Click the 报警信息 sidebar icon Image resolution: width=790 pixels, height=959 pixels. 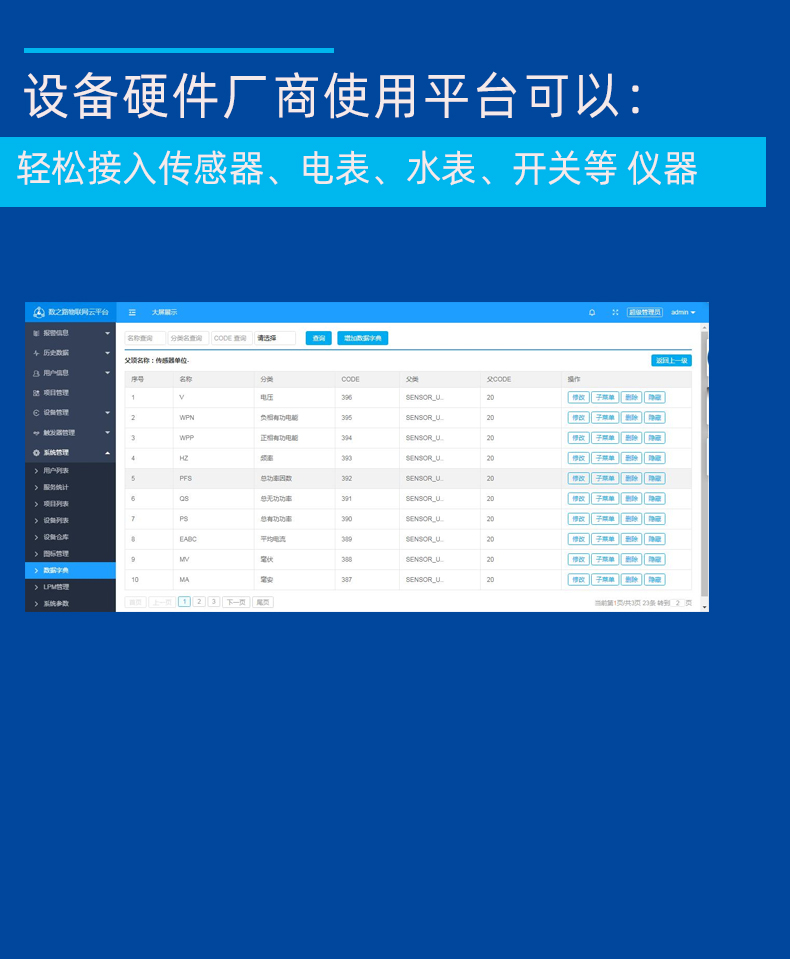tap(36, 333)
